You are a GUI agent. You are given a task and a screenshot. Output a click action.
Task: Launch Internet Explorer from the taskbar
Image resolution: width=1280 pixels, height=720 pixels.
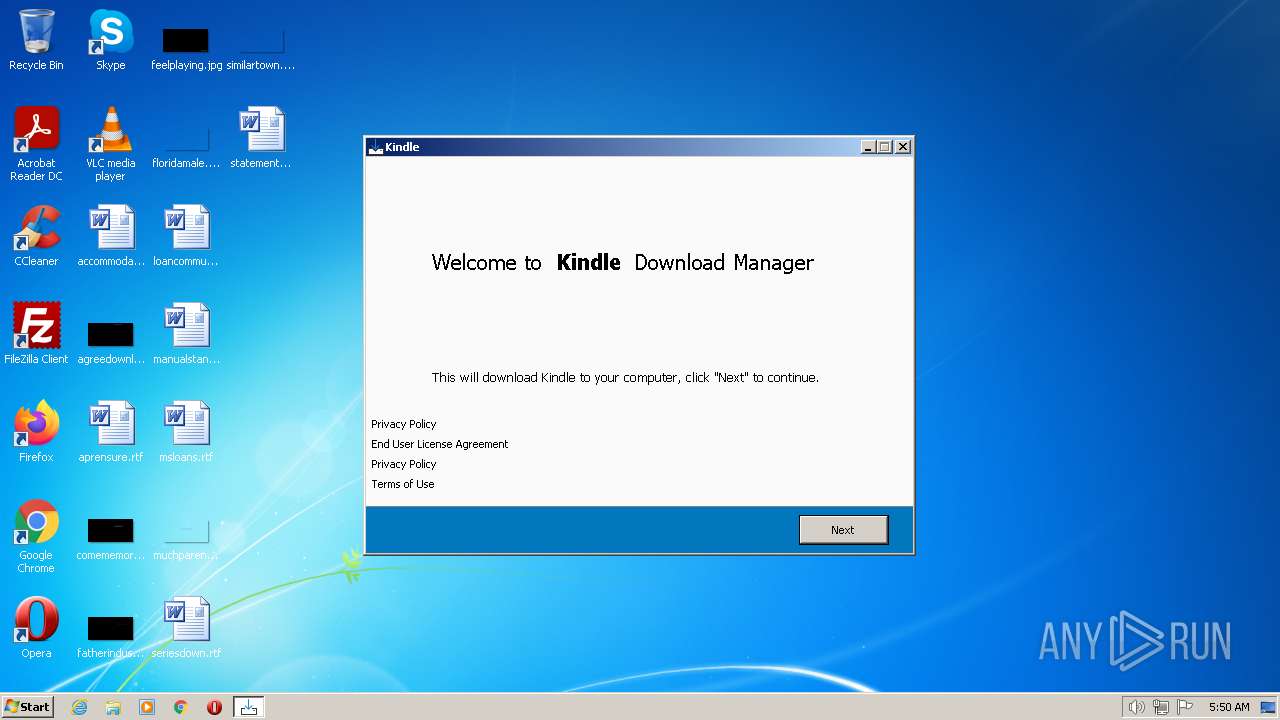[x=80, y=707]
